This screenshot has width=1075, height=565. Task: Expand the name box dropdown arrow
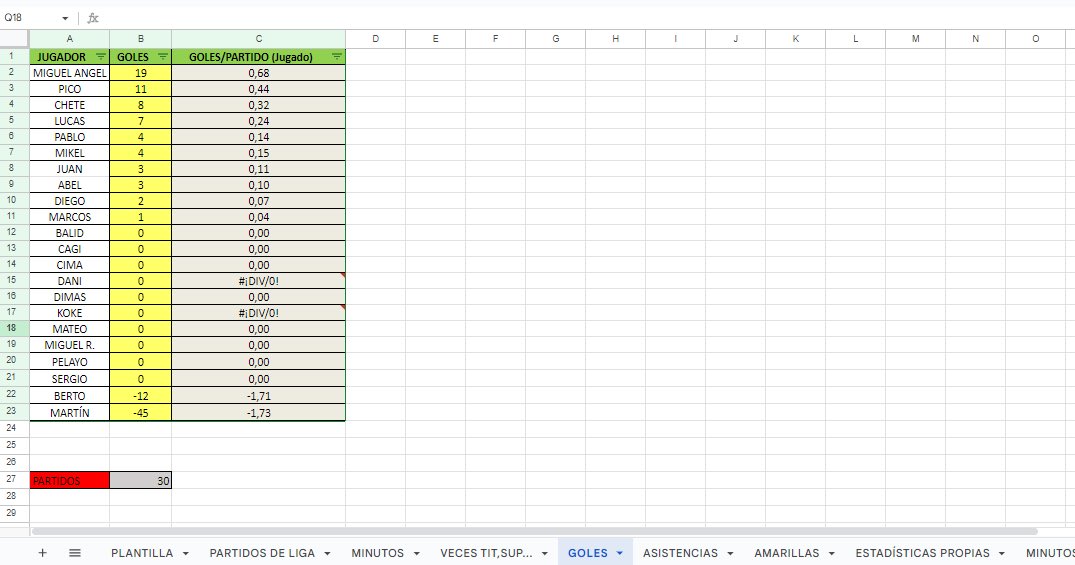[x=65, y=18]
